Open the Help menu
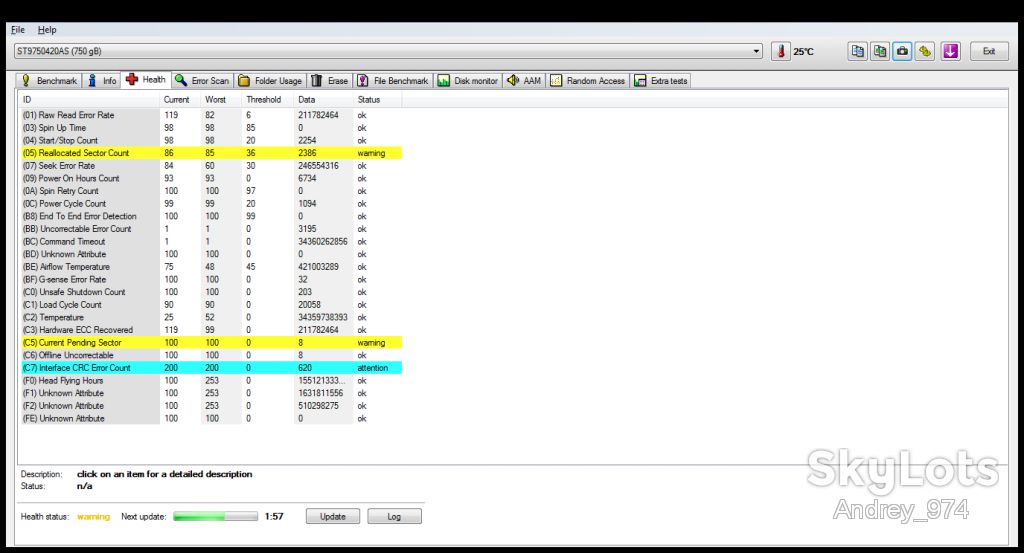 pyautogui.click(x=47, y=30)
